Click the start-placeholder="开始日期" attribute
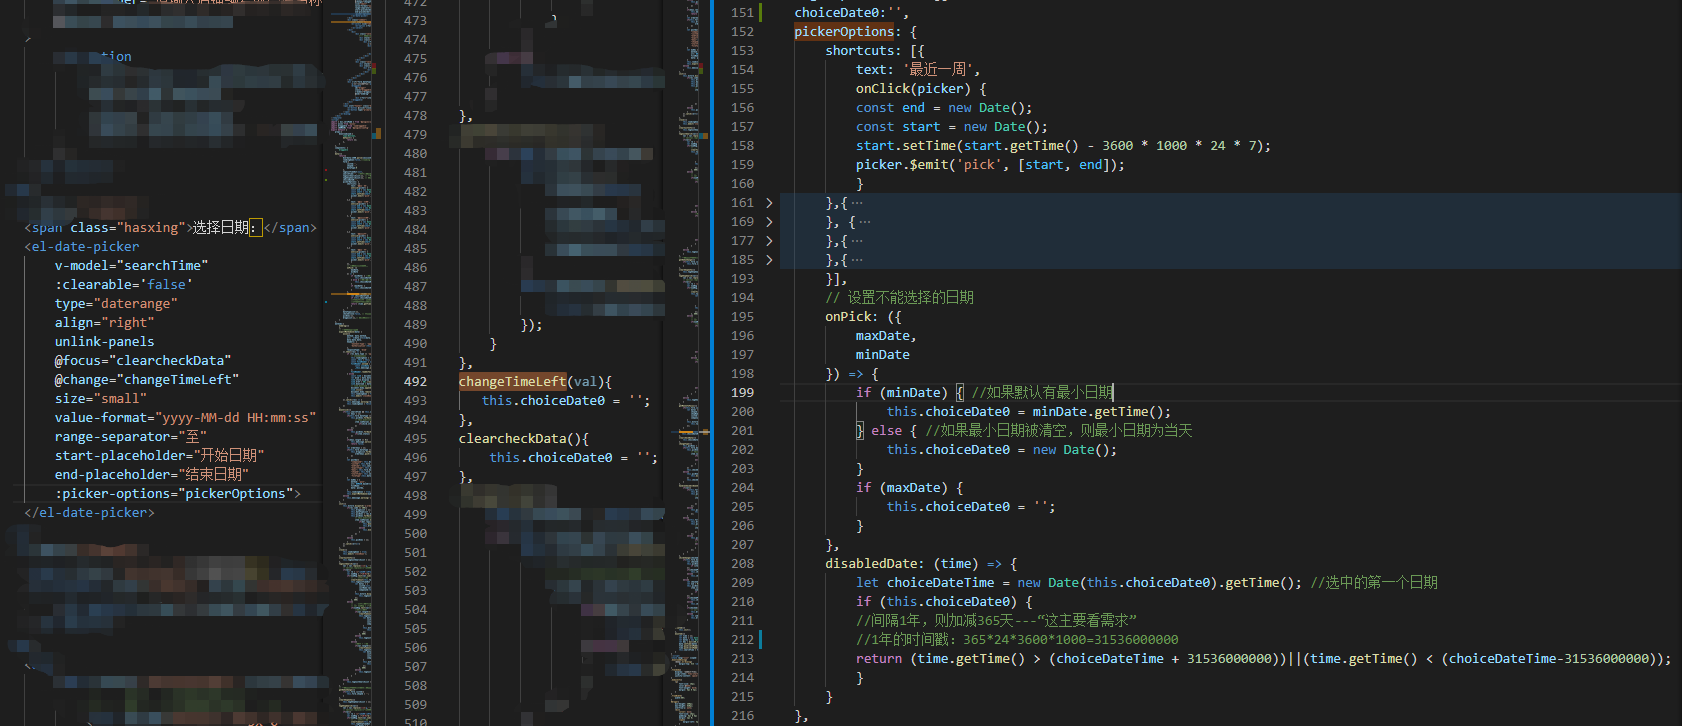The width and height of the screenshot is (1682, 726). pos(160,456)
